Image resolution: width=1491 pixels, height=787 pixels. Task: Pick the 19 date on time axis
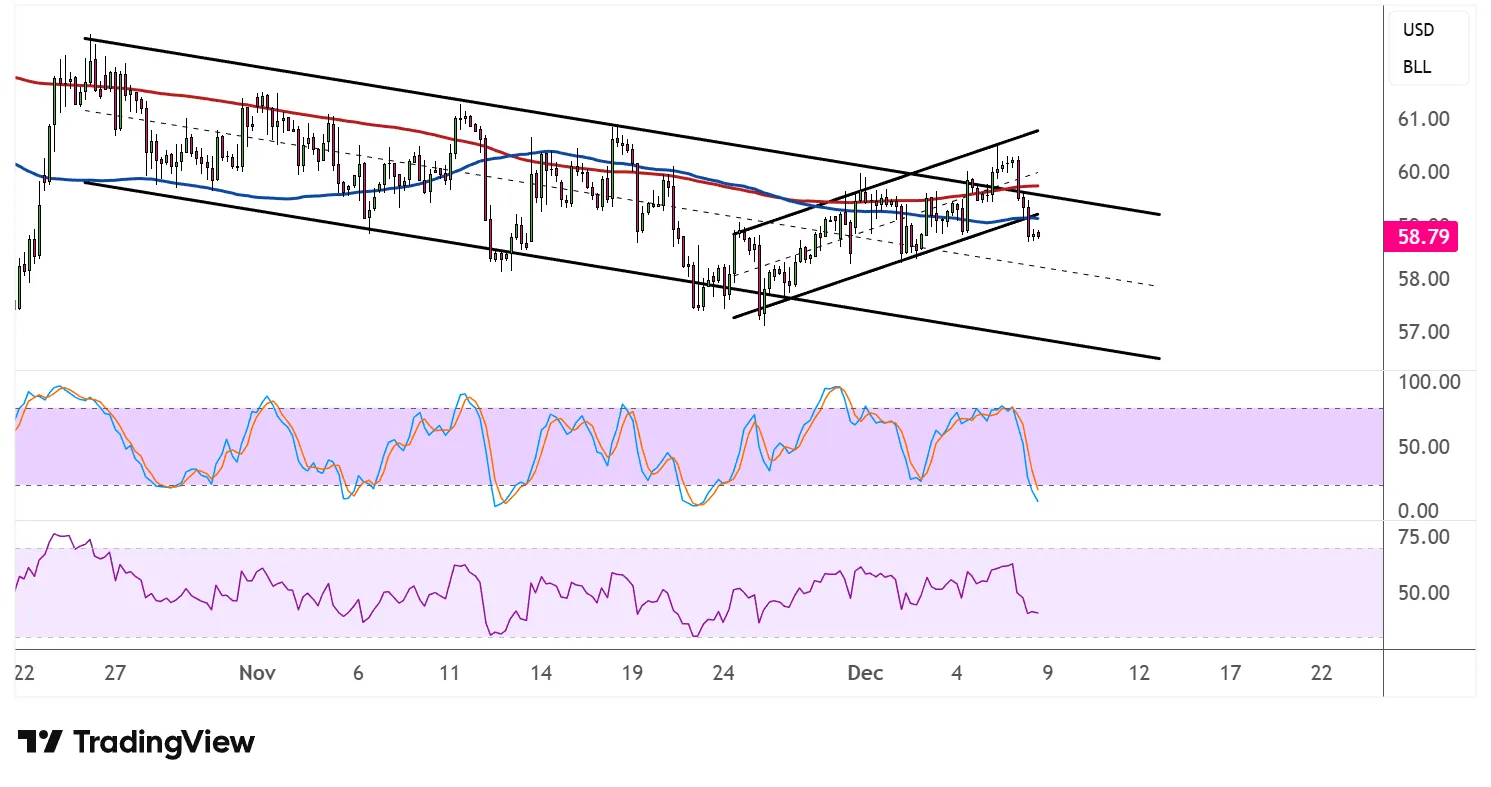pyautogui.click(x=631, y=674)
